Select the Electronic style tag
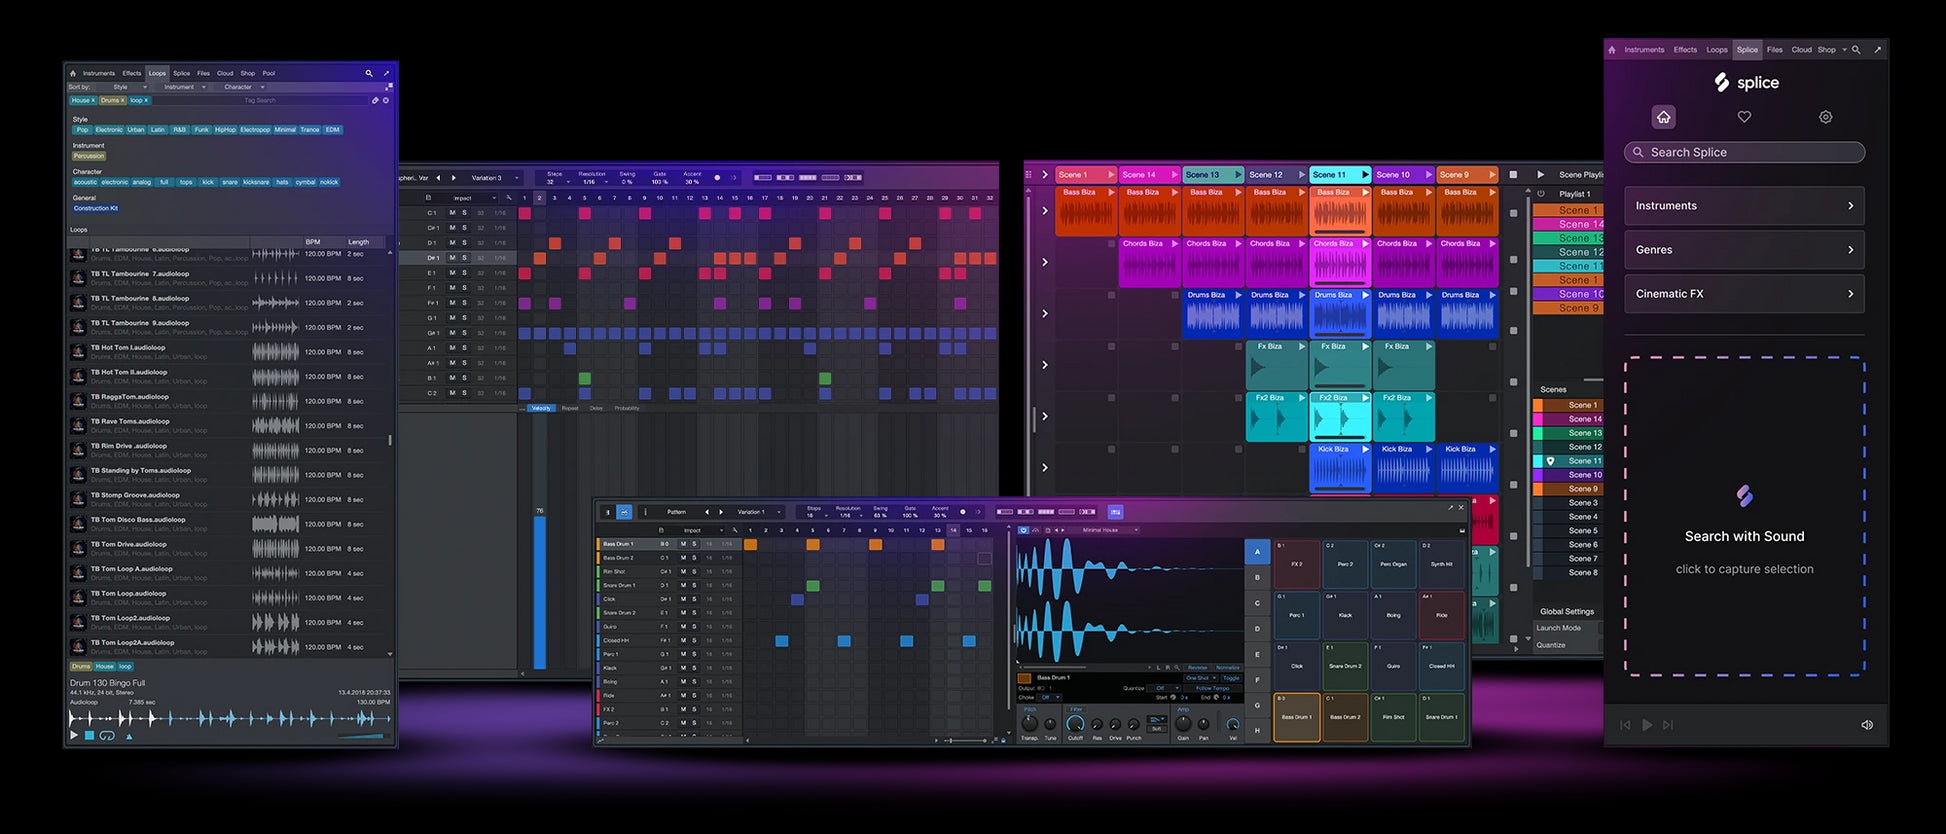The image size is (1946, 834). click(x=109, y=130)
